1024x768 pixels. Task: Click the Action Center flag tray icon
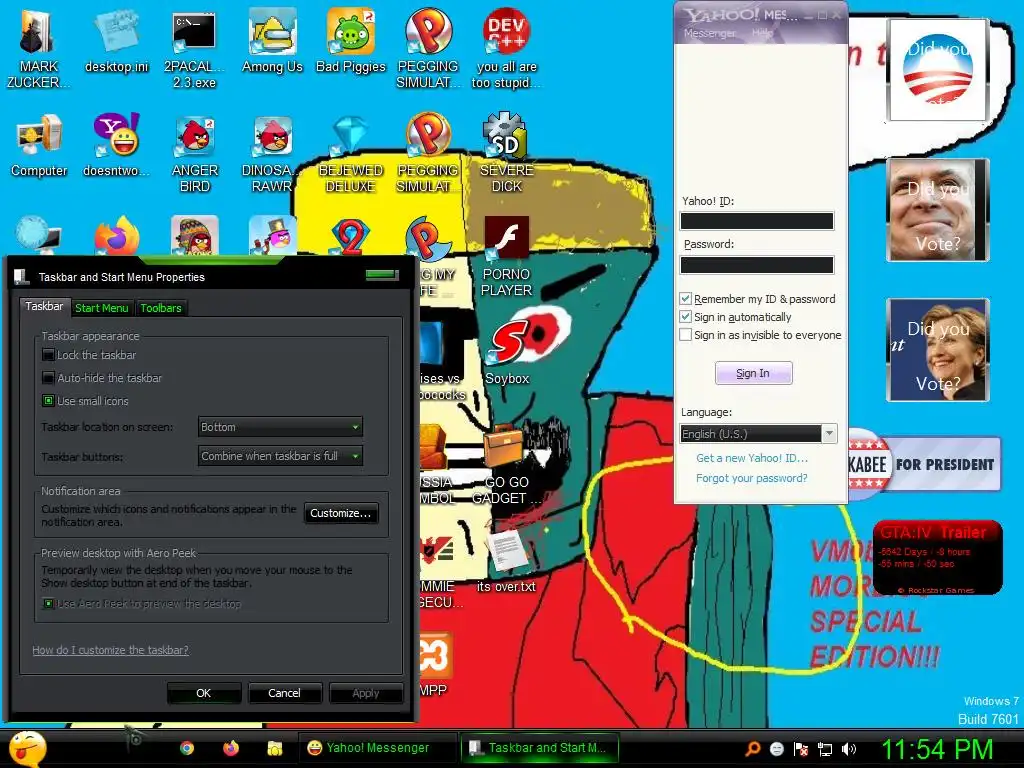point(801,749)
